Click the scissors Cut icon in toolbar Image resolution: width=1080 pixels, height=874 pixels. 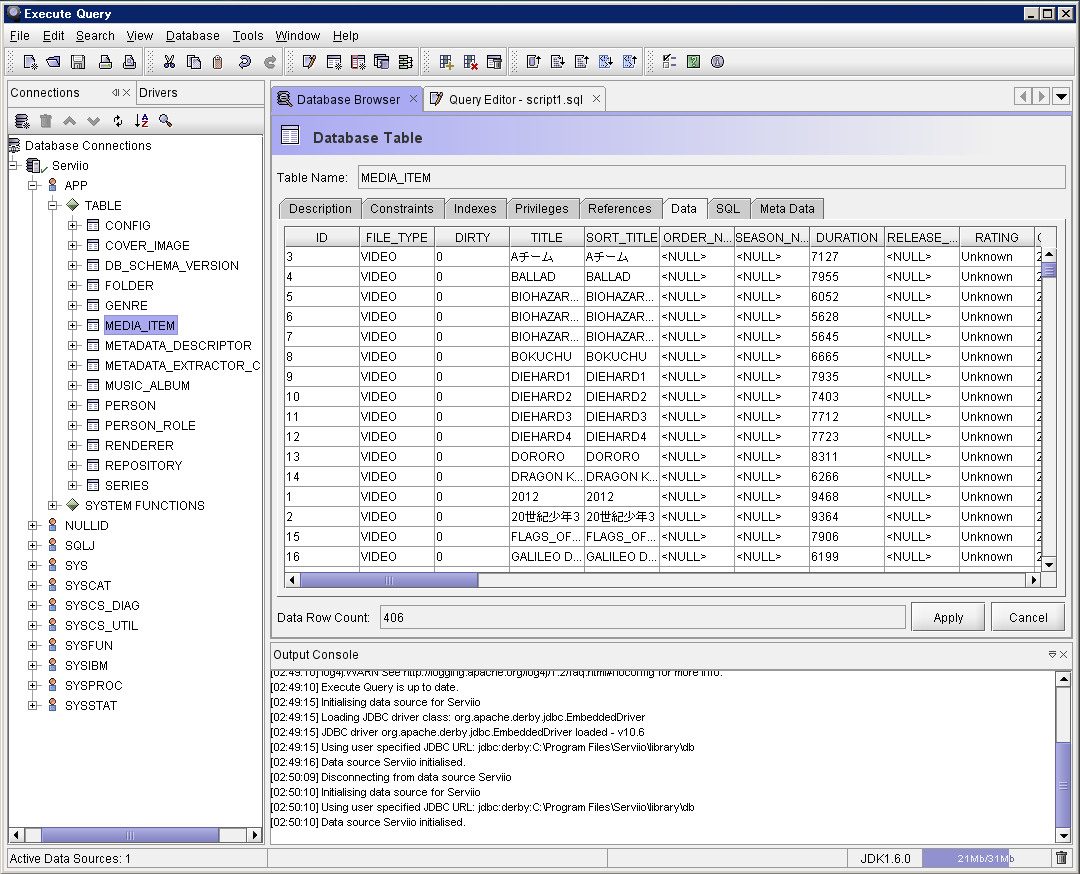[x=169, y=62]
